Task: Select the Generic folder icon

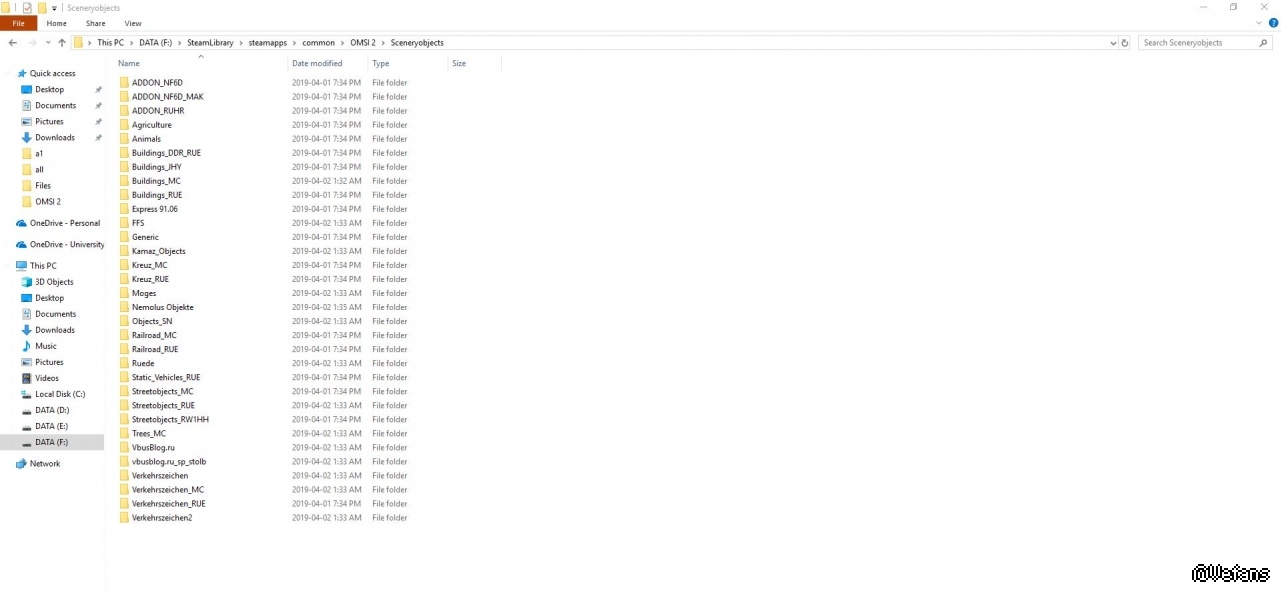Action: click(124, 237)
